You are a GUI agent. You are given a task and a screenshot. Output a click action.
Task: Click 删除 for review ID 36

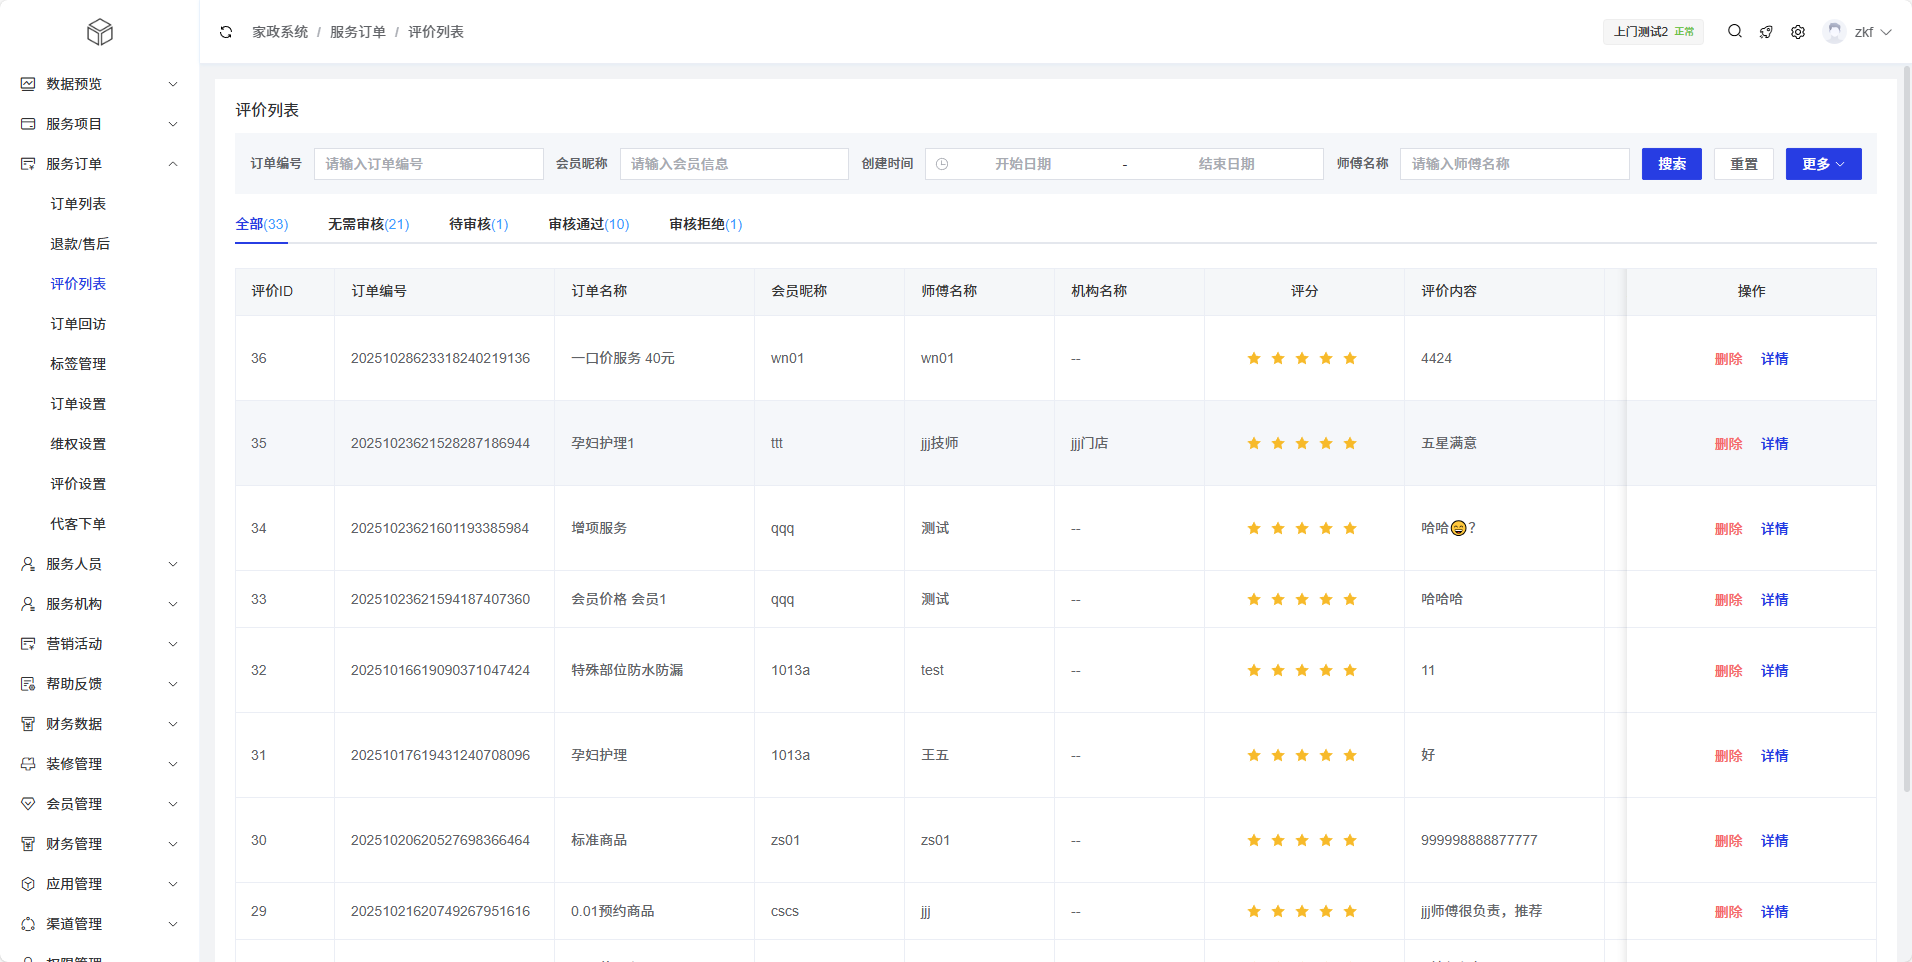coord(1728,359)
